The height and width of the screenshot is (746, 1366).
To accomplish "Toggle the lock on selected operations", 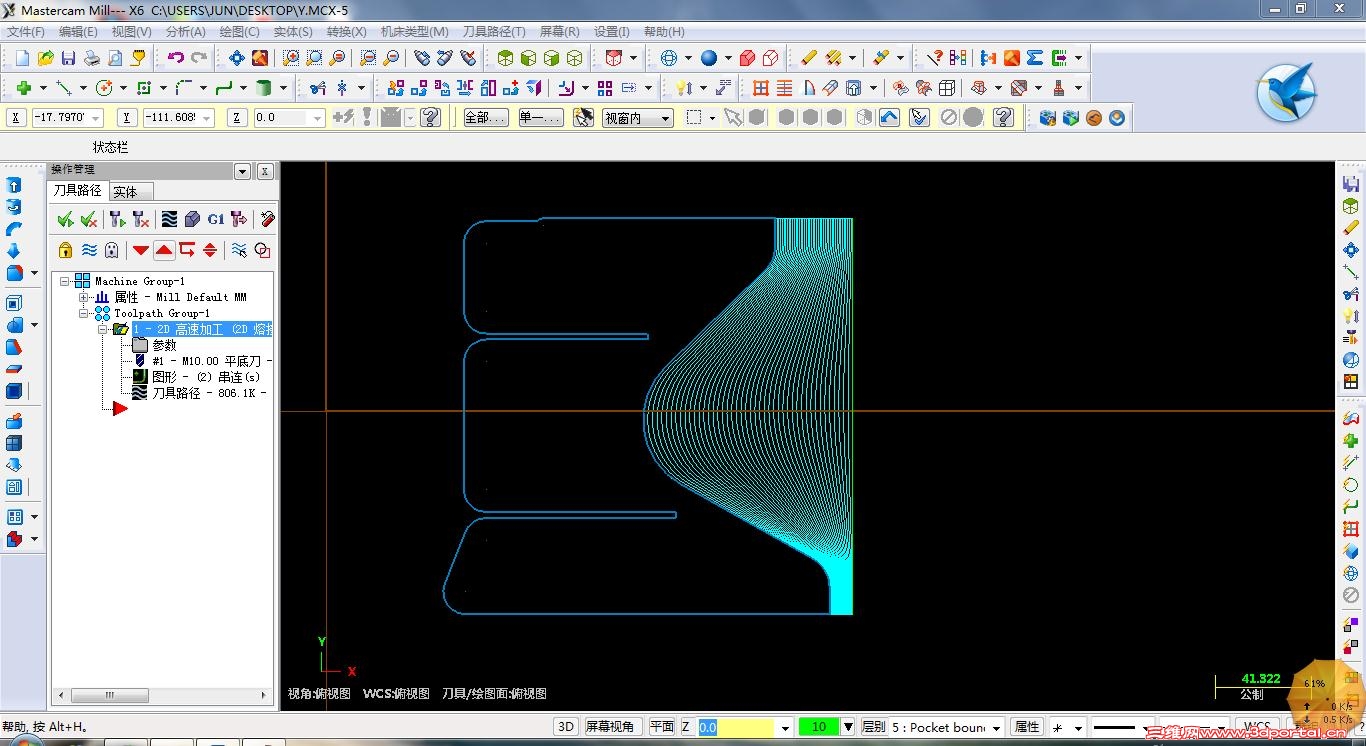I will (x=65, y=250).
